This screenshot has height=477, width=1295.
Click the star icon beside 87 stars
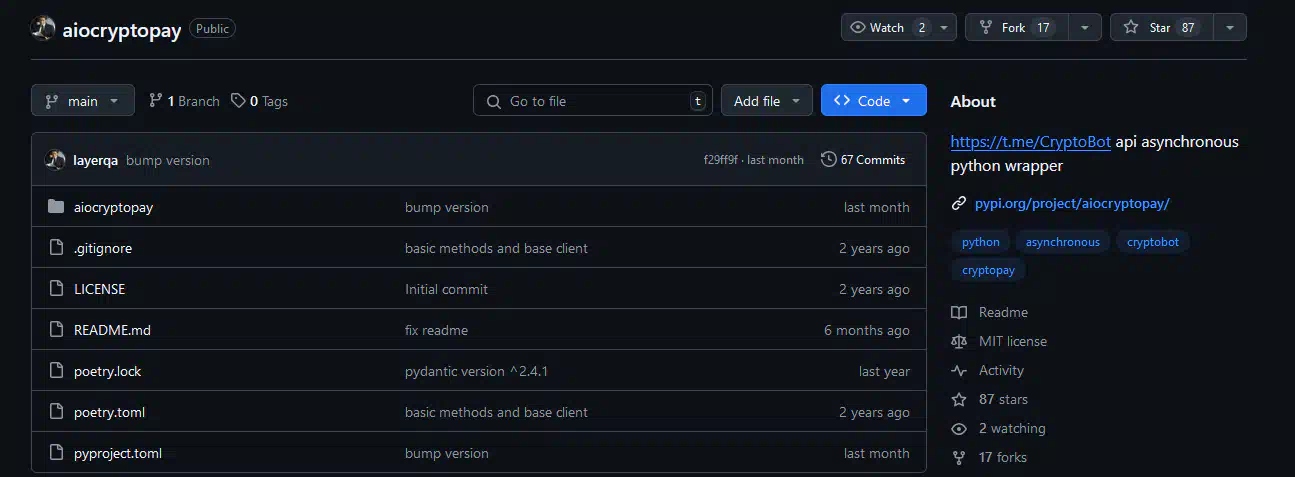point(959,399)
